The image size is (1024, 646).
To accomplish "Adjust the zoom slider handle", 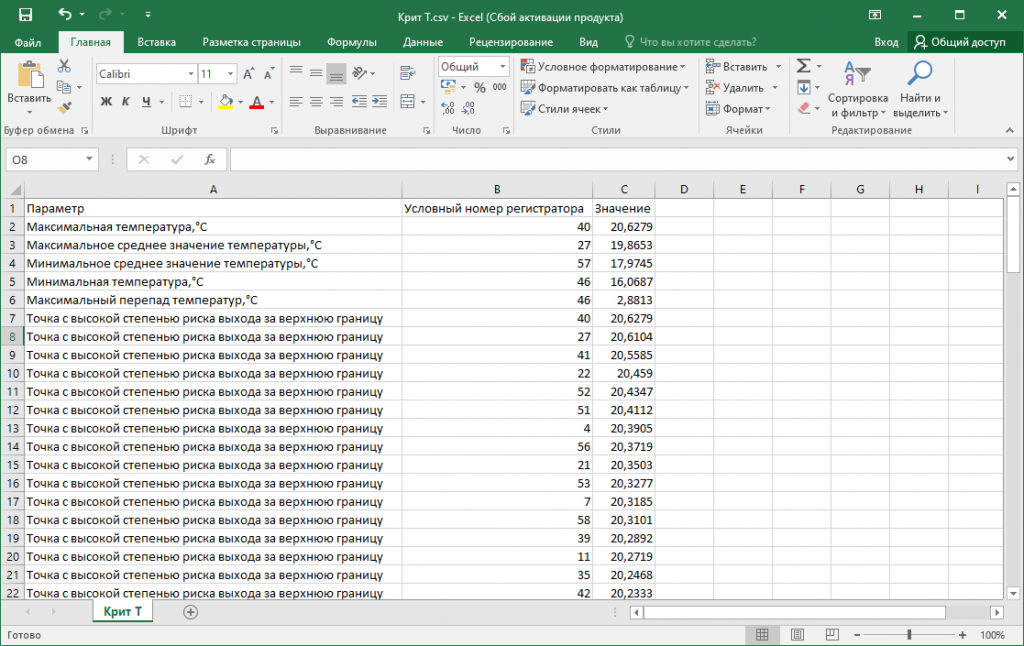I will [x=908, y=635].
